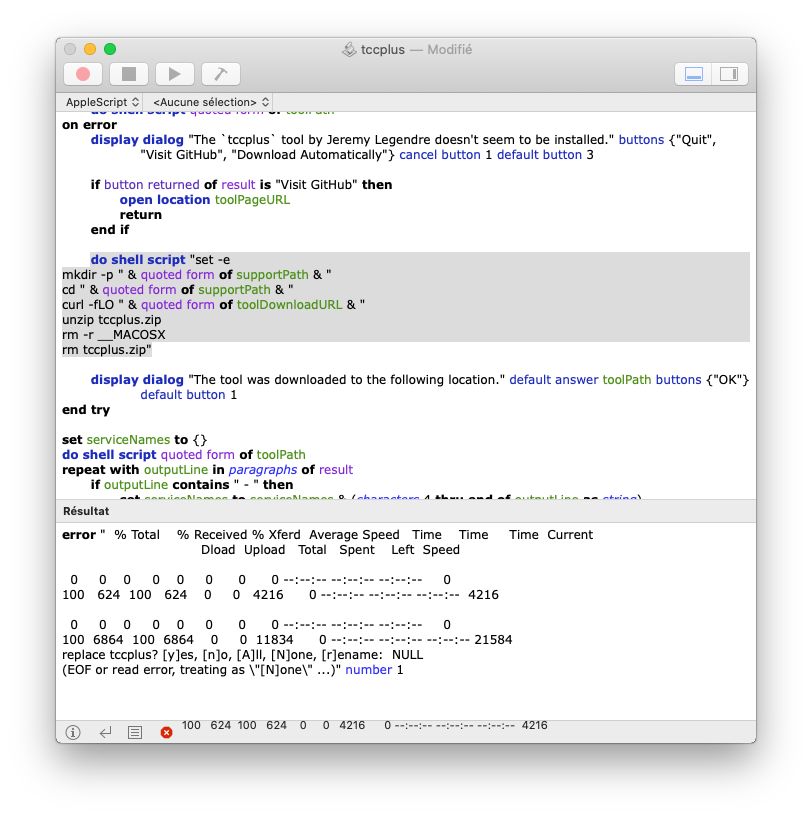Compile the script with the hammer button
The image size is (812, 817).
point(220,74)
